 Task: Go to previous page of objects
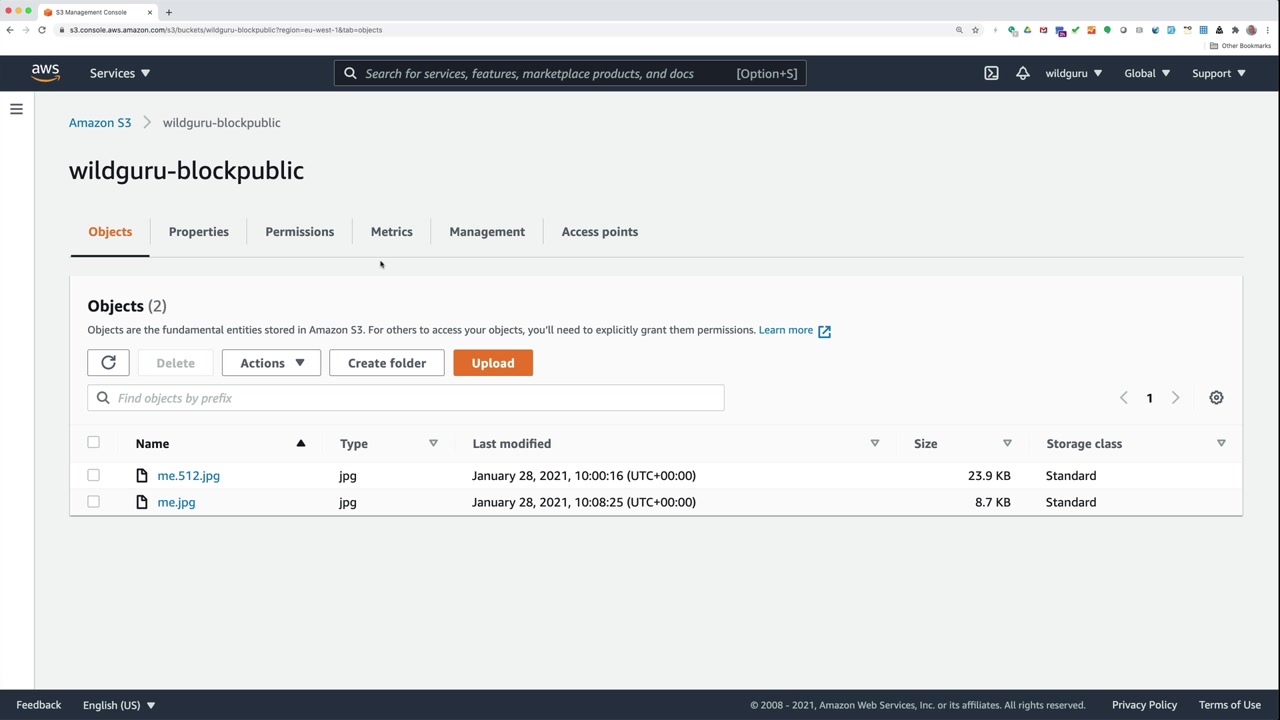(x=1123, y=398)
